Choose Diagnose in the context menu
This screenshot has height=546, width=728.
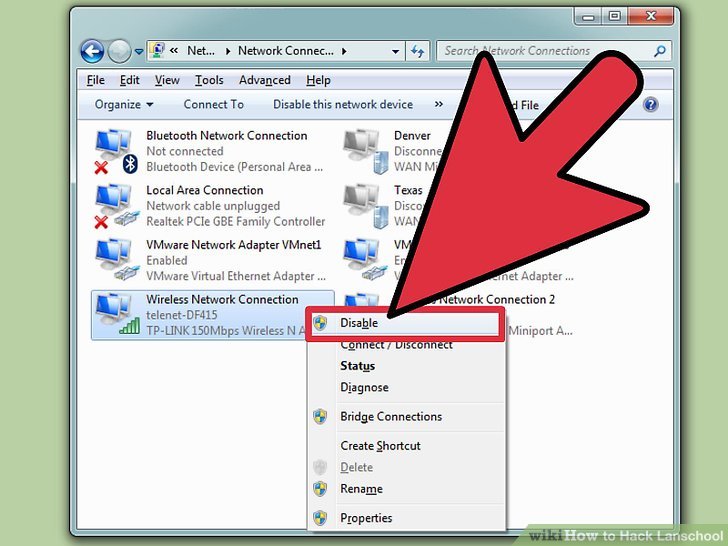364,387
